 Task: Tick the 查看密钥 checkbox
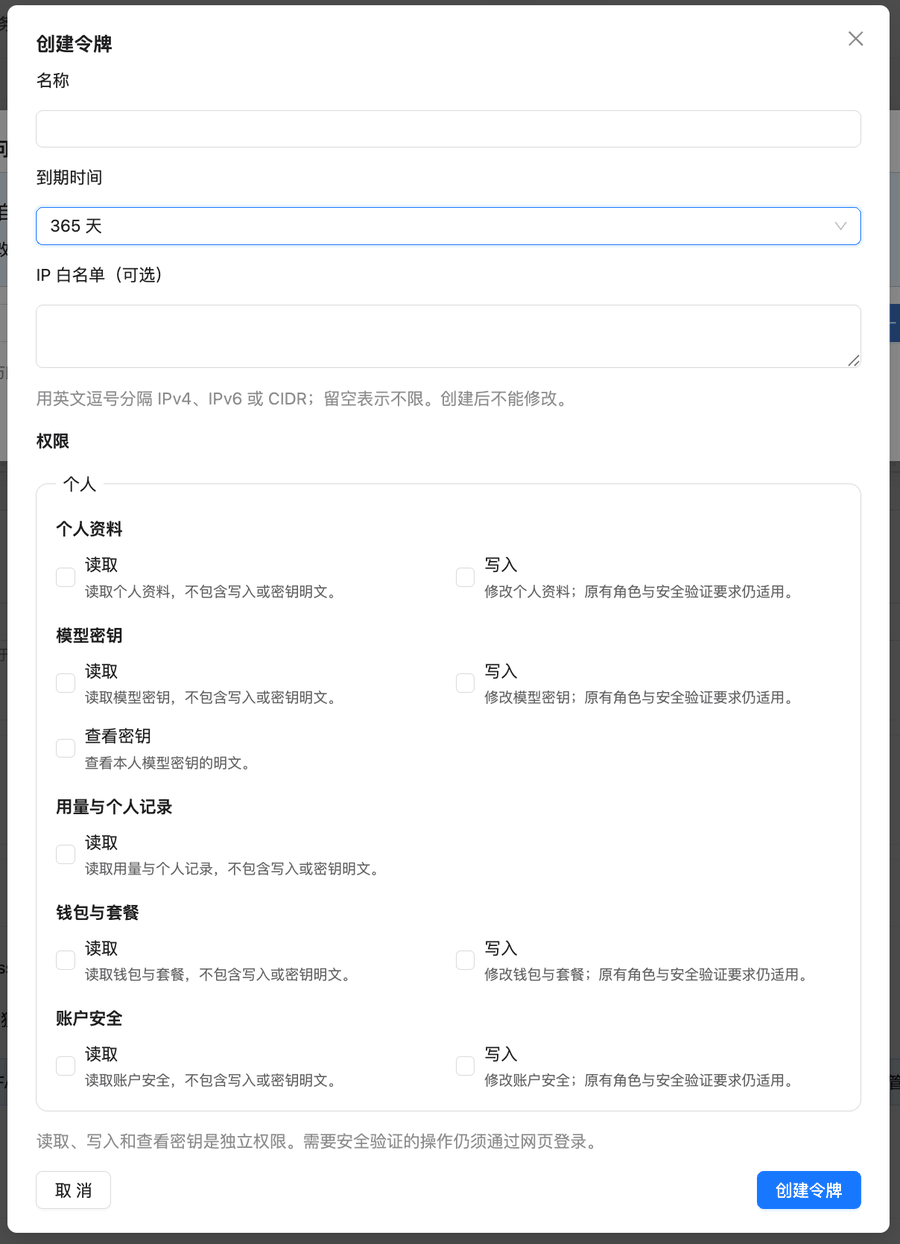click(x=65, y=748)
